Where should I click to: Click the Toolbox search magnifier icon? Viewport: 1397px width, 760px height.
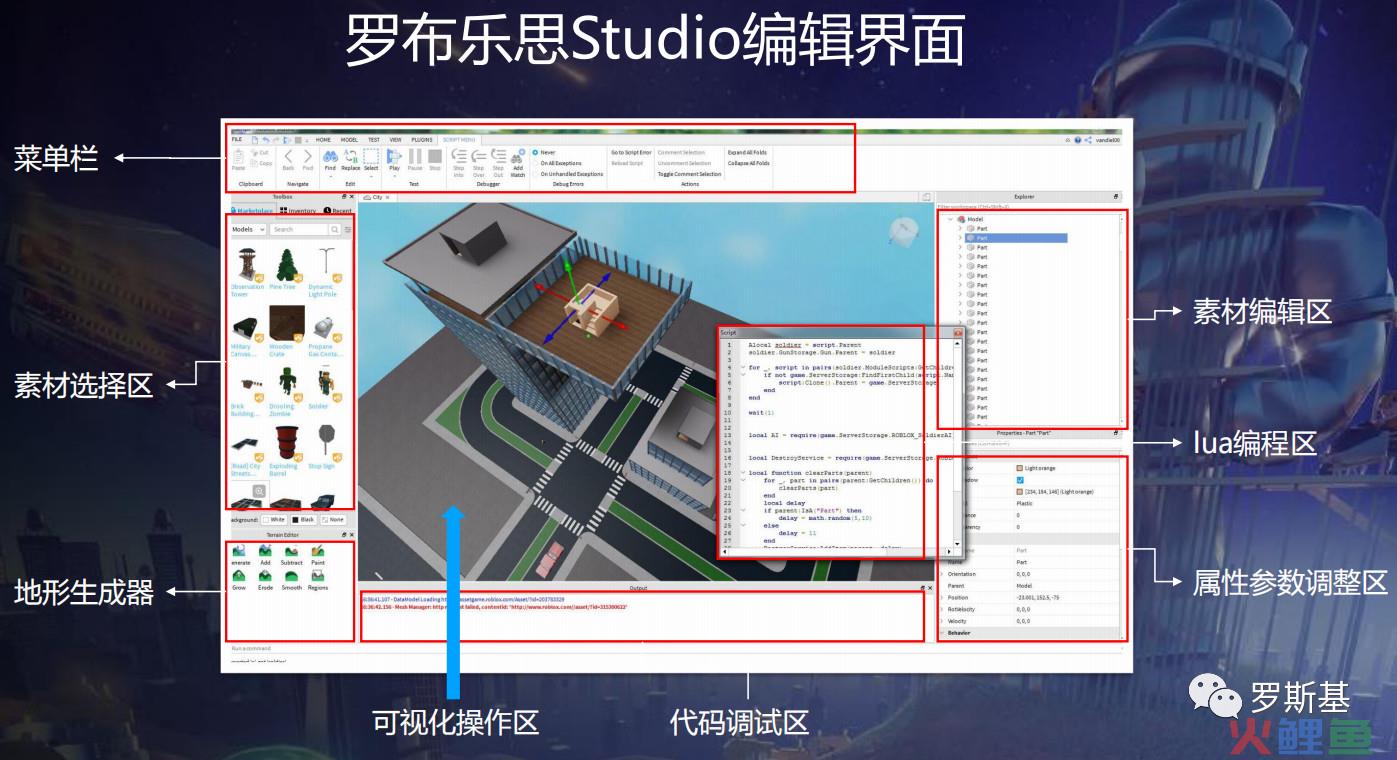(x=335, y=229)
